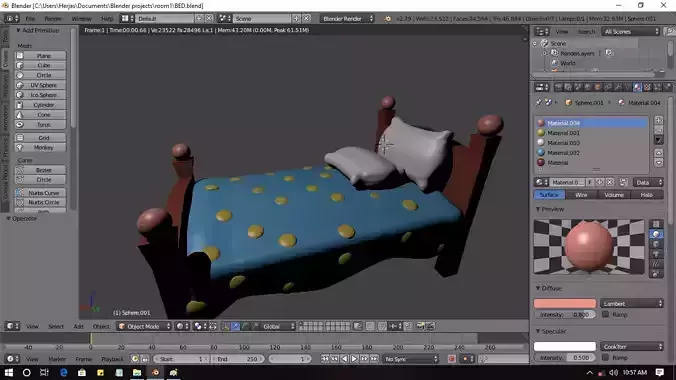
Task: Select Material.001 slot
Action: pos(592,133)
